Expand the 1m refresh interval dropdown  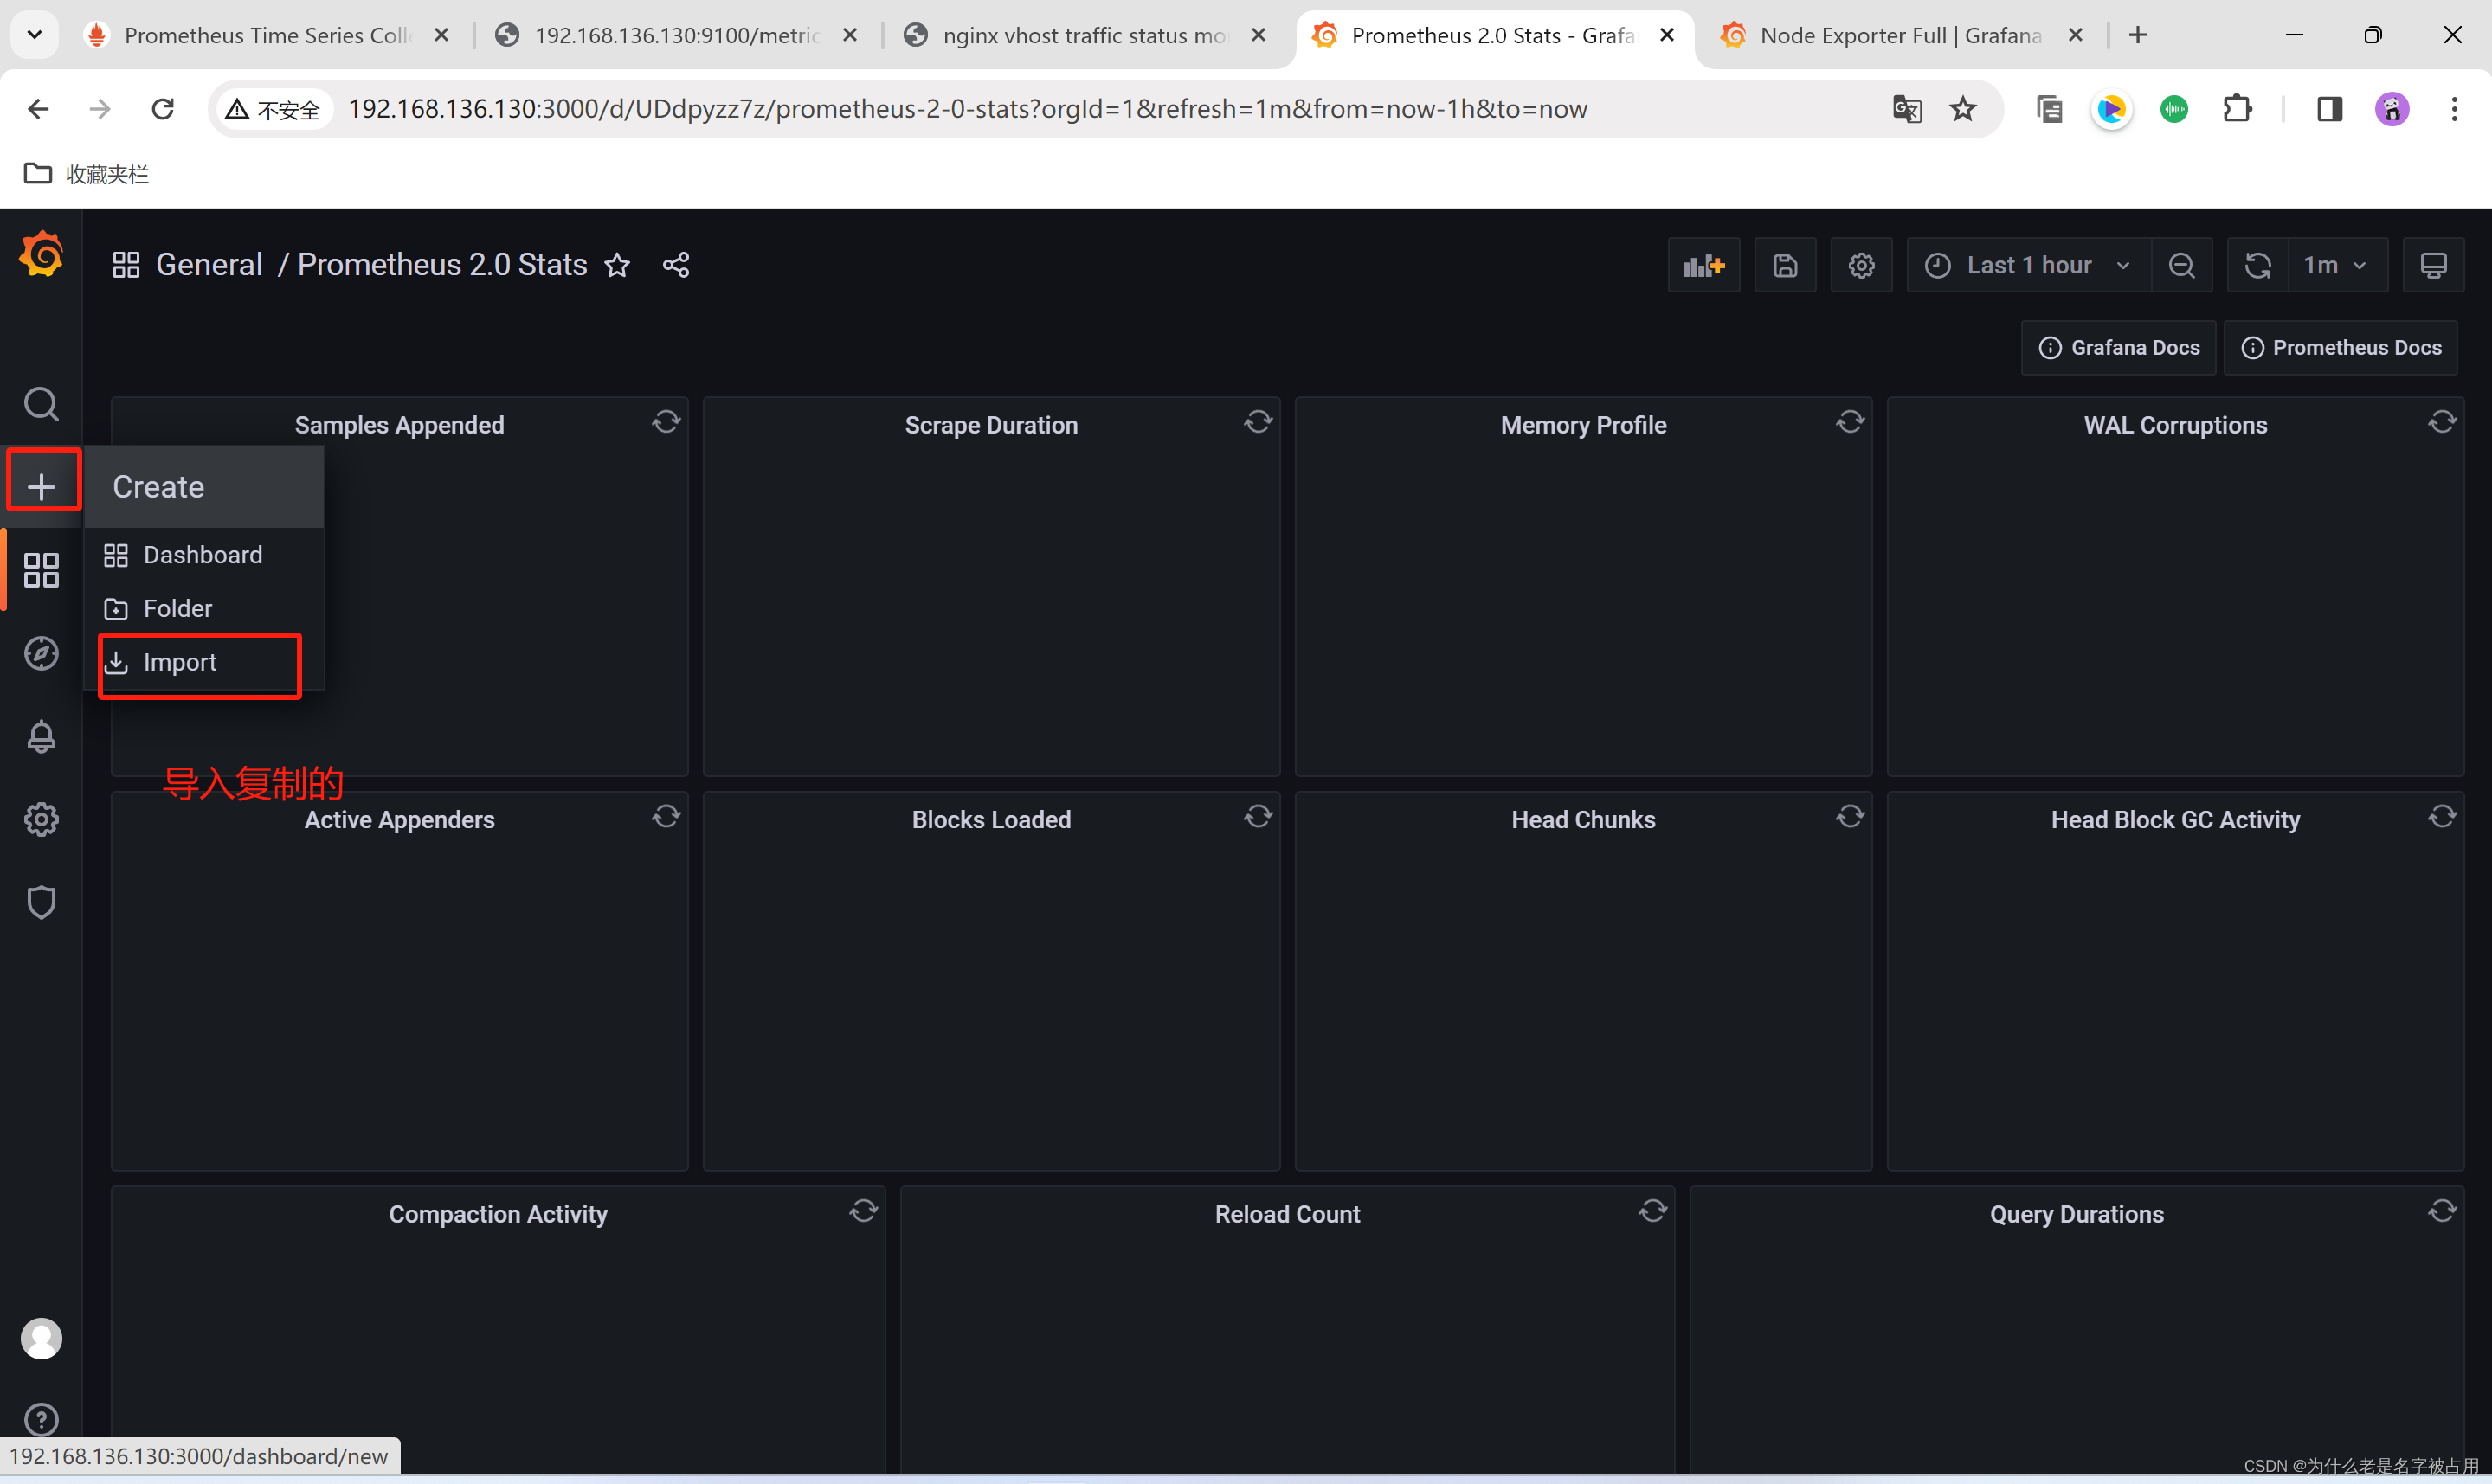point(2337,265)
